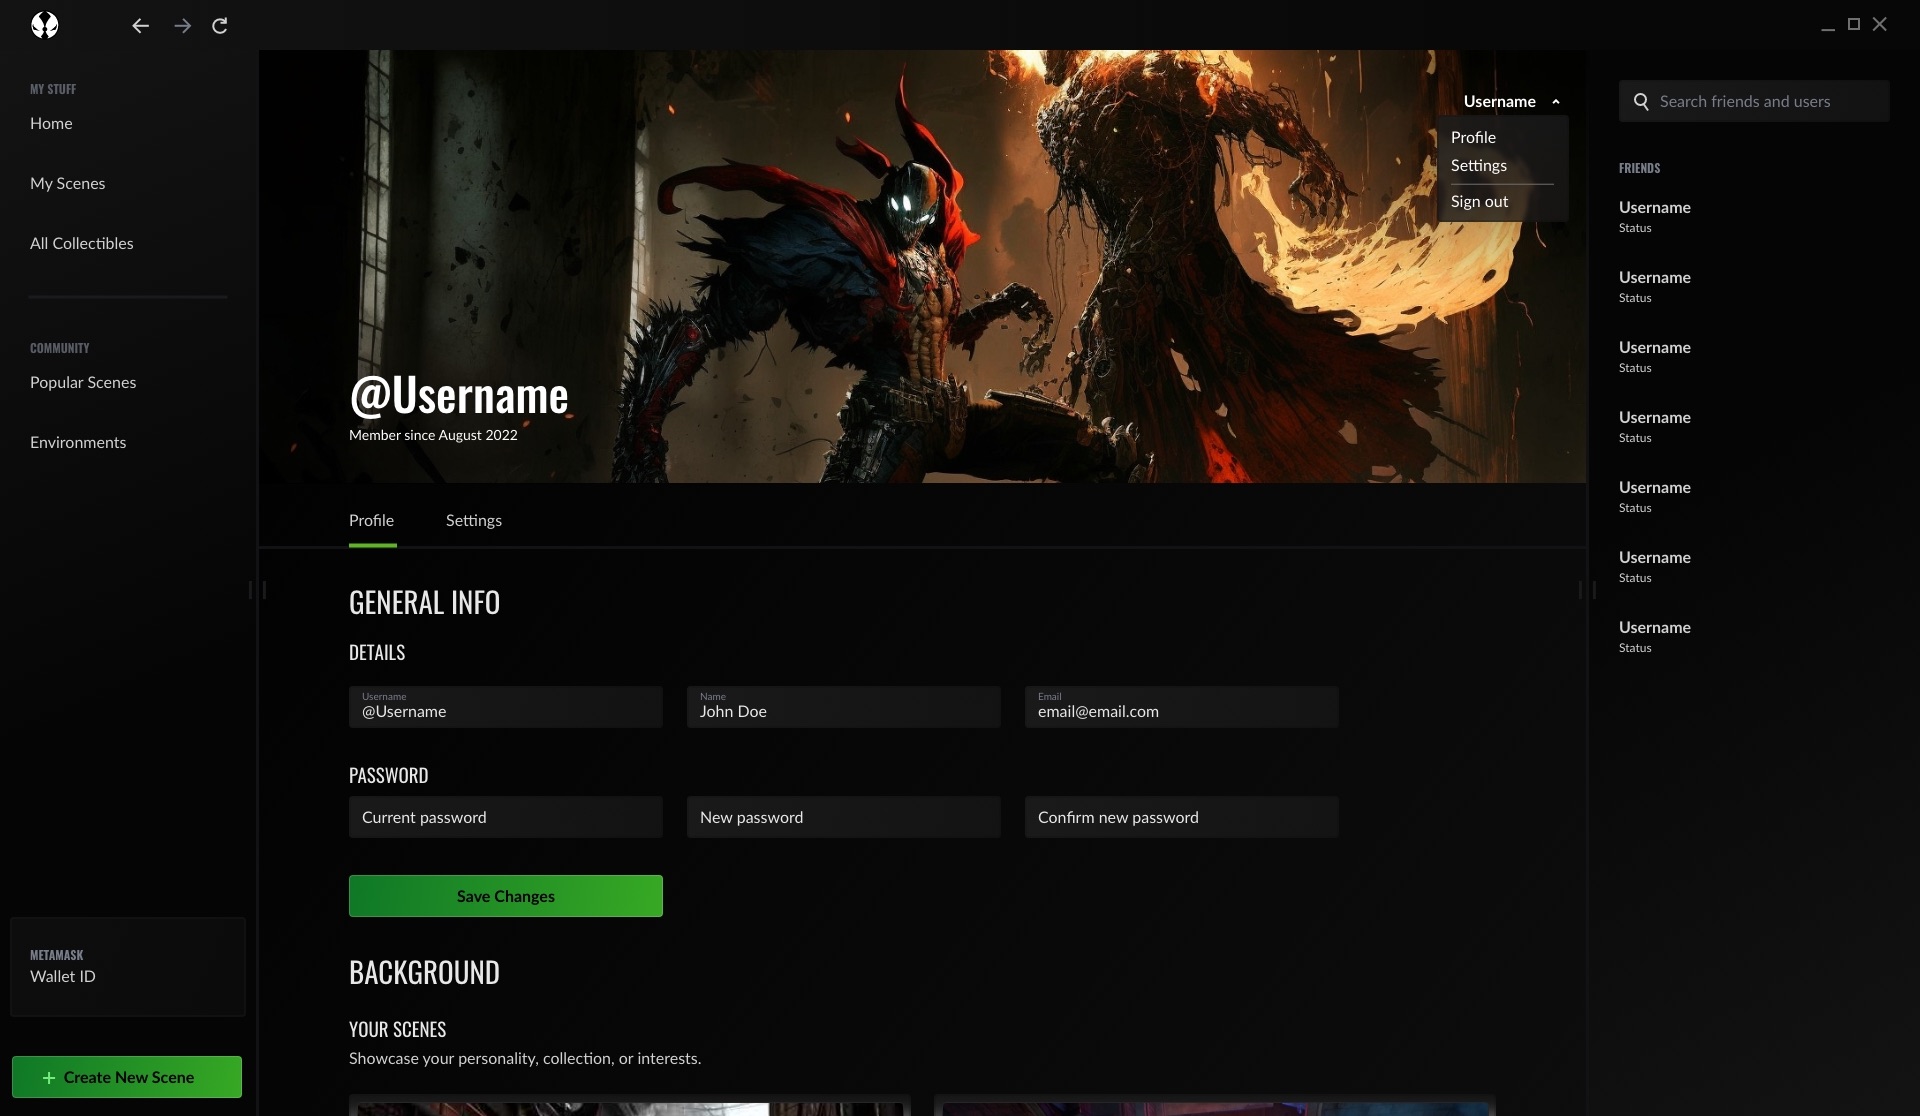Image resolution: width=1920 pixels, height=1116 pixels.
Task: Open Settings from the user dropdown menu
Action: pos(1478,165)
